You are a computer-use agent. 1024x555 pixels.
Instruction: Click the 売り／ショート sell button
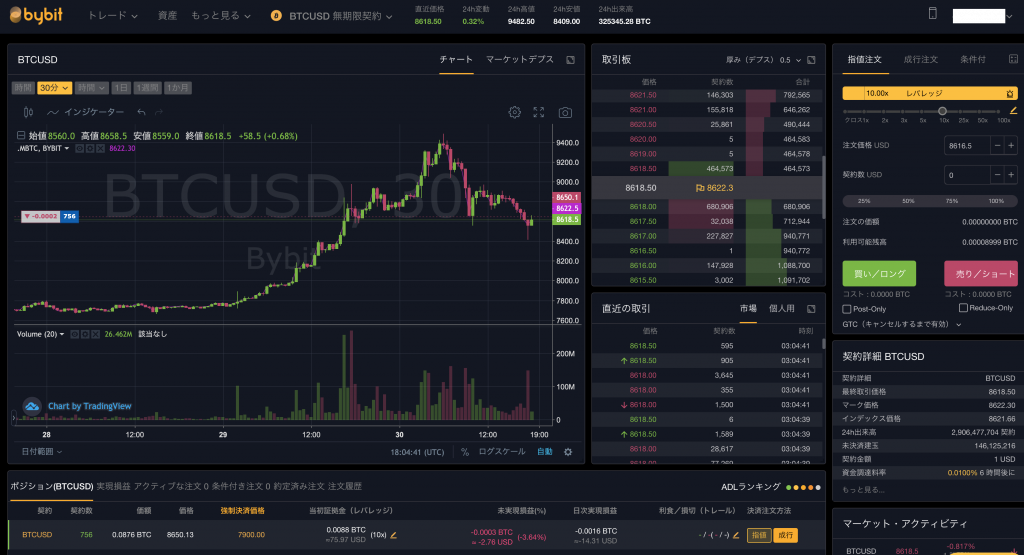point(981,274)
